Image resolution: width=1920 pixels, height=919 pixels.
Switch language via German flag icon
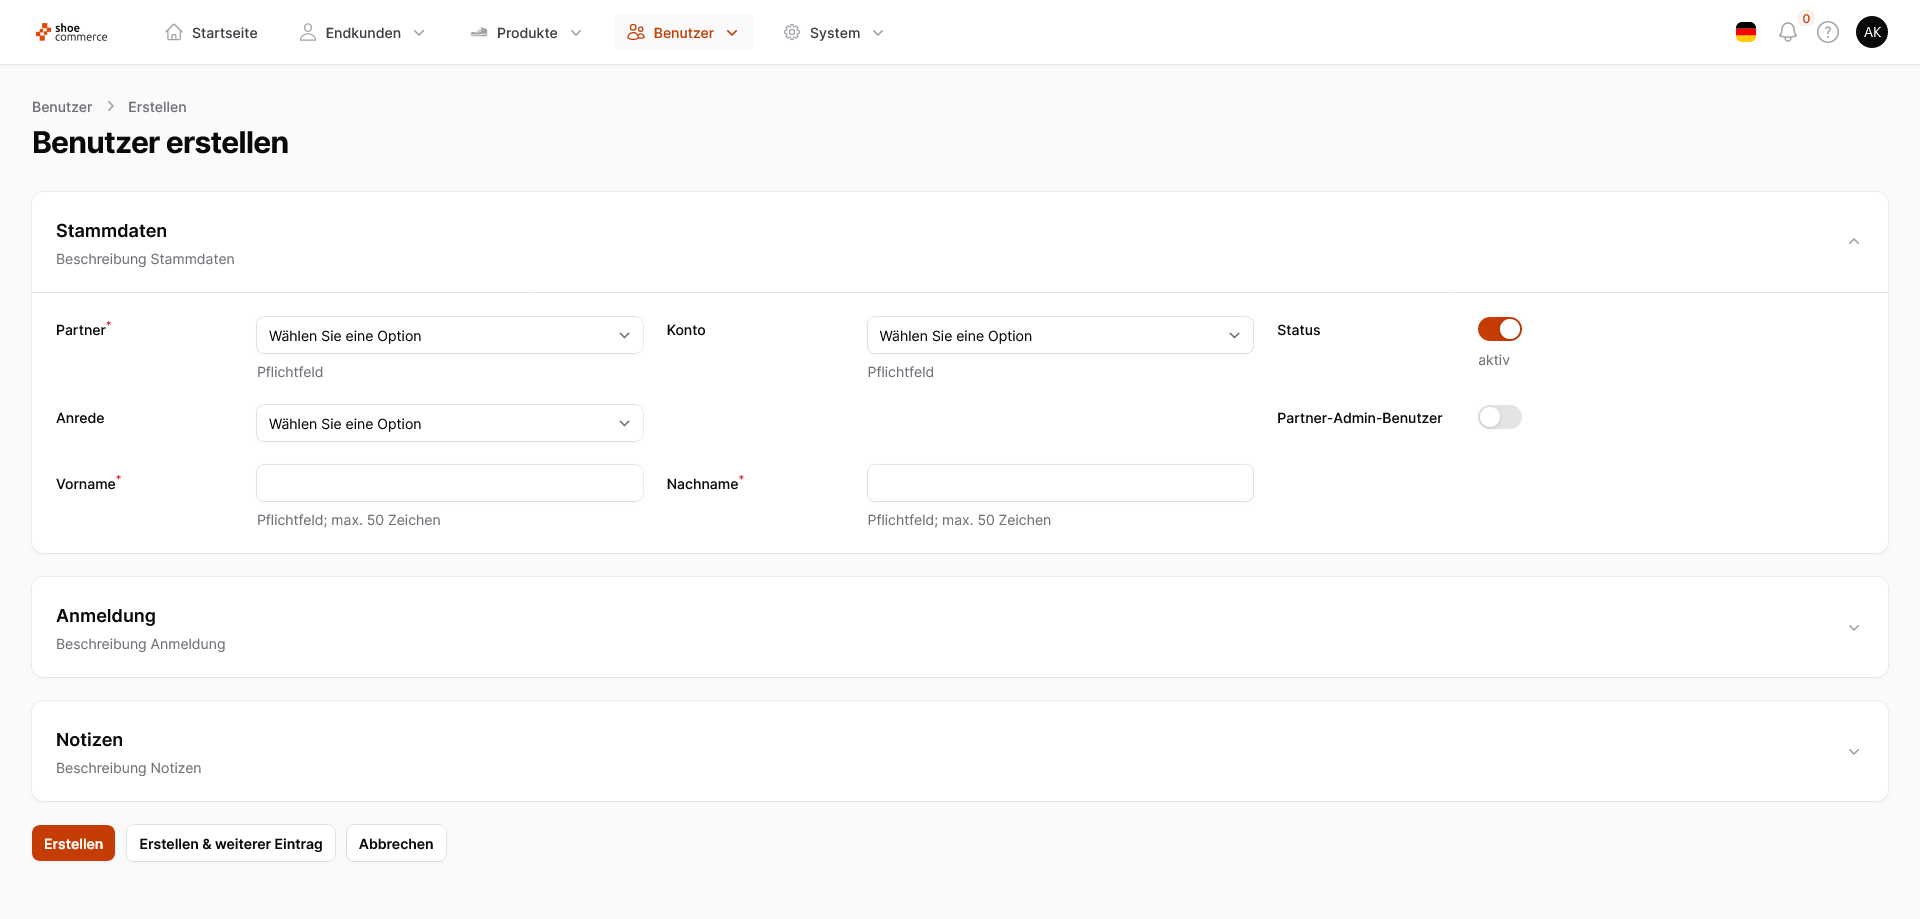[x=1746, y=33]
